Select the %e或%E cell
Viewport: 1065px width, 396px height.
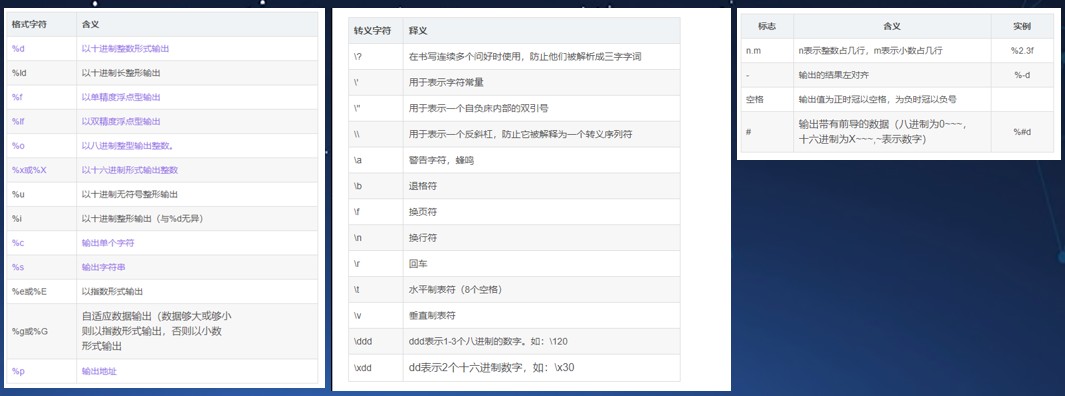41,291
